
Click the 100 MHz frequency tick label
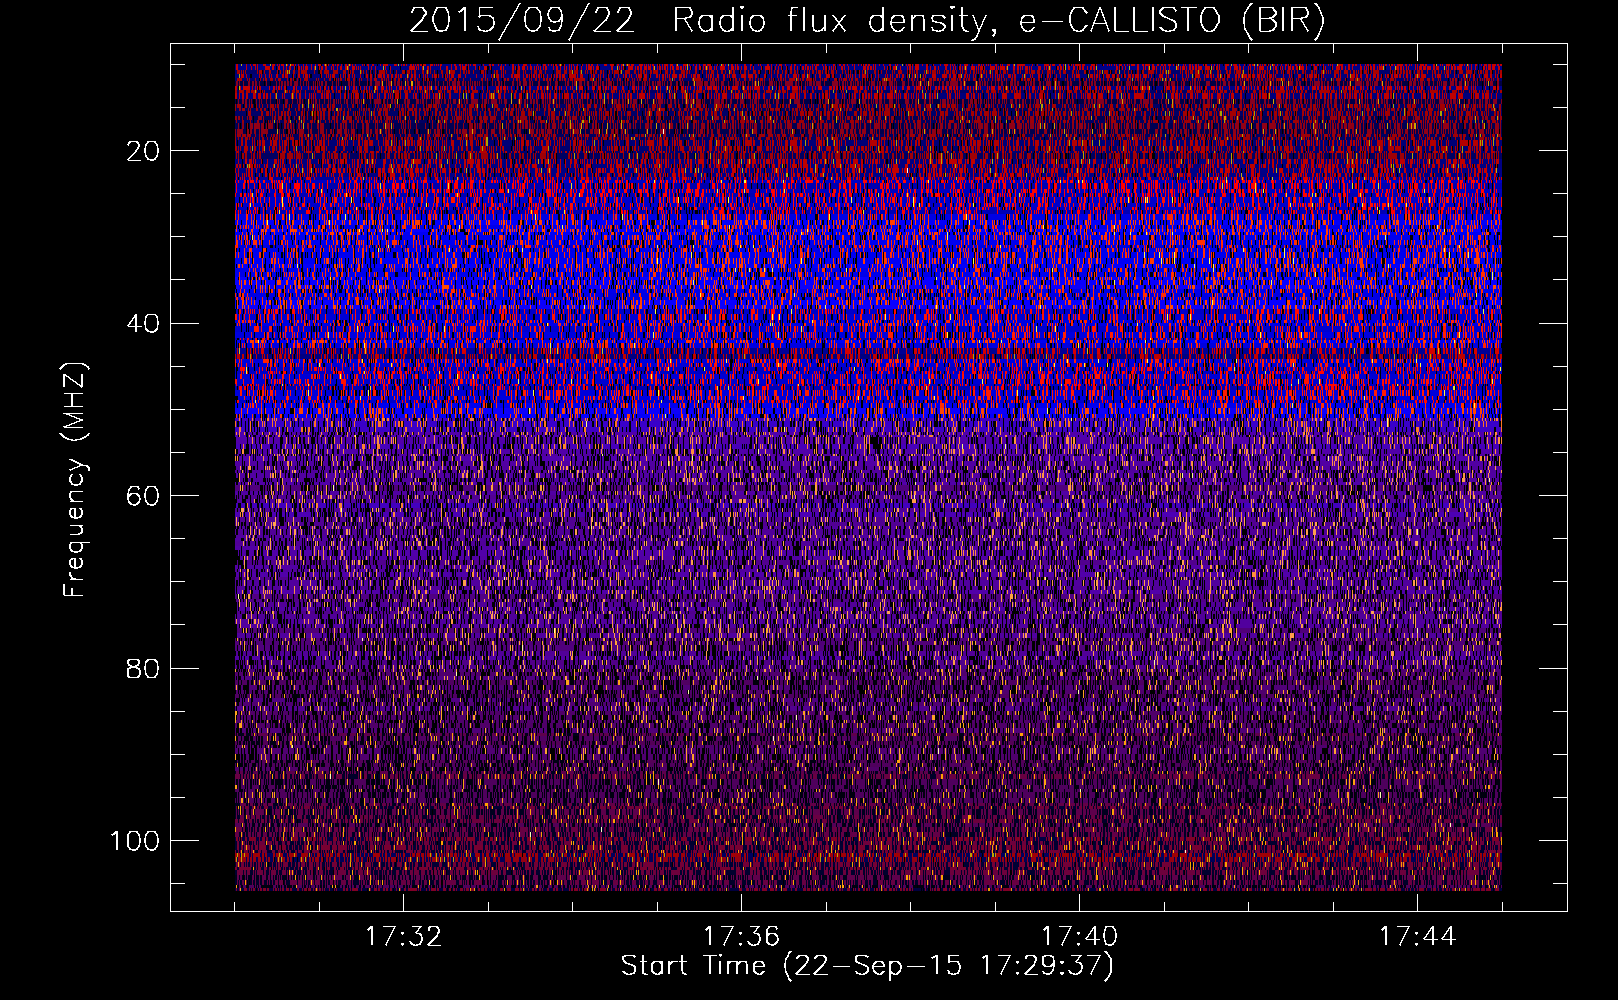[136, 841]
